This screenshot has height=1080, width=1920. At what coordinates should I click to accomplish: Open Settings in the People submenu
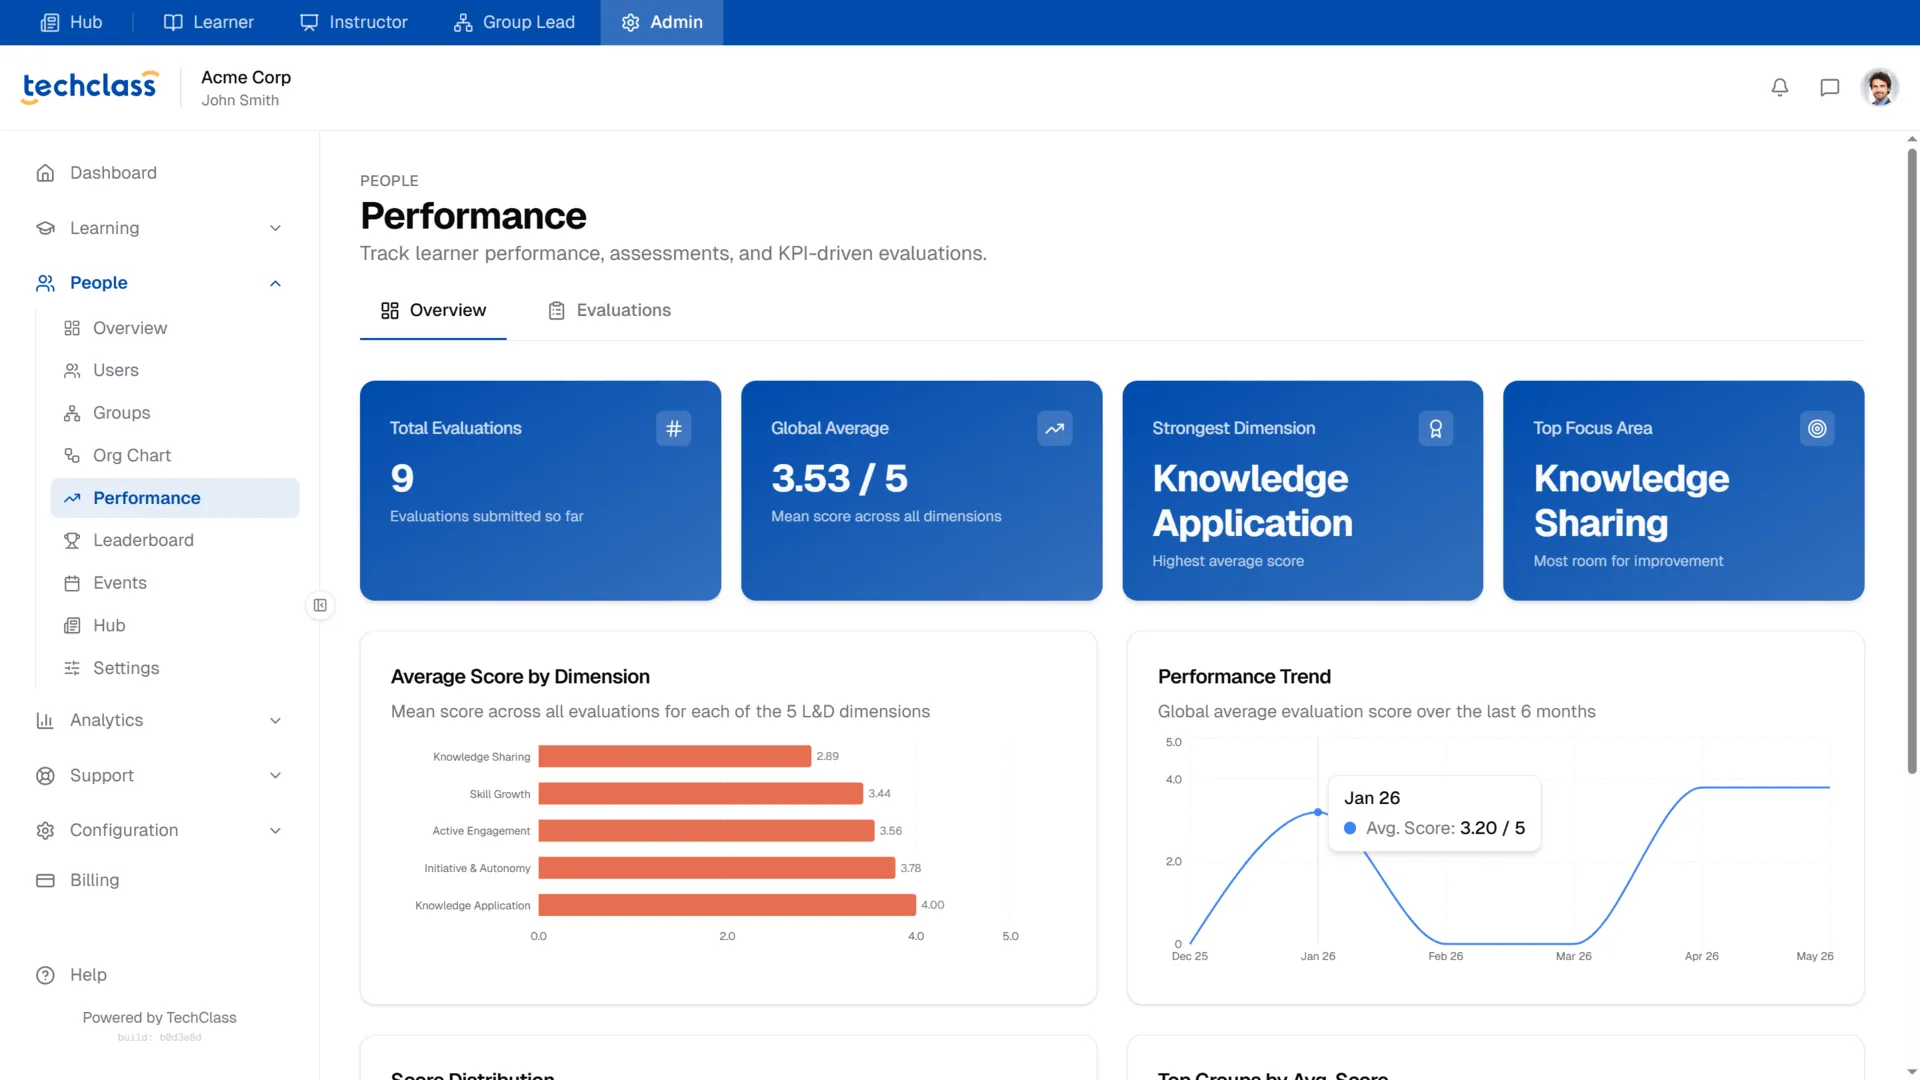tap(174, 668)
